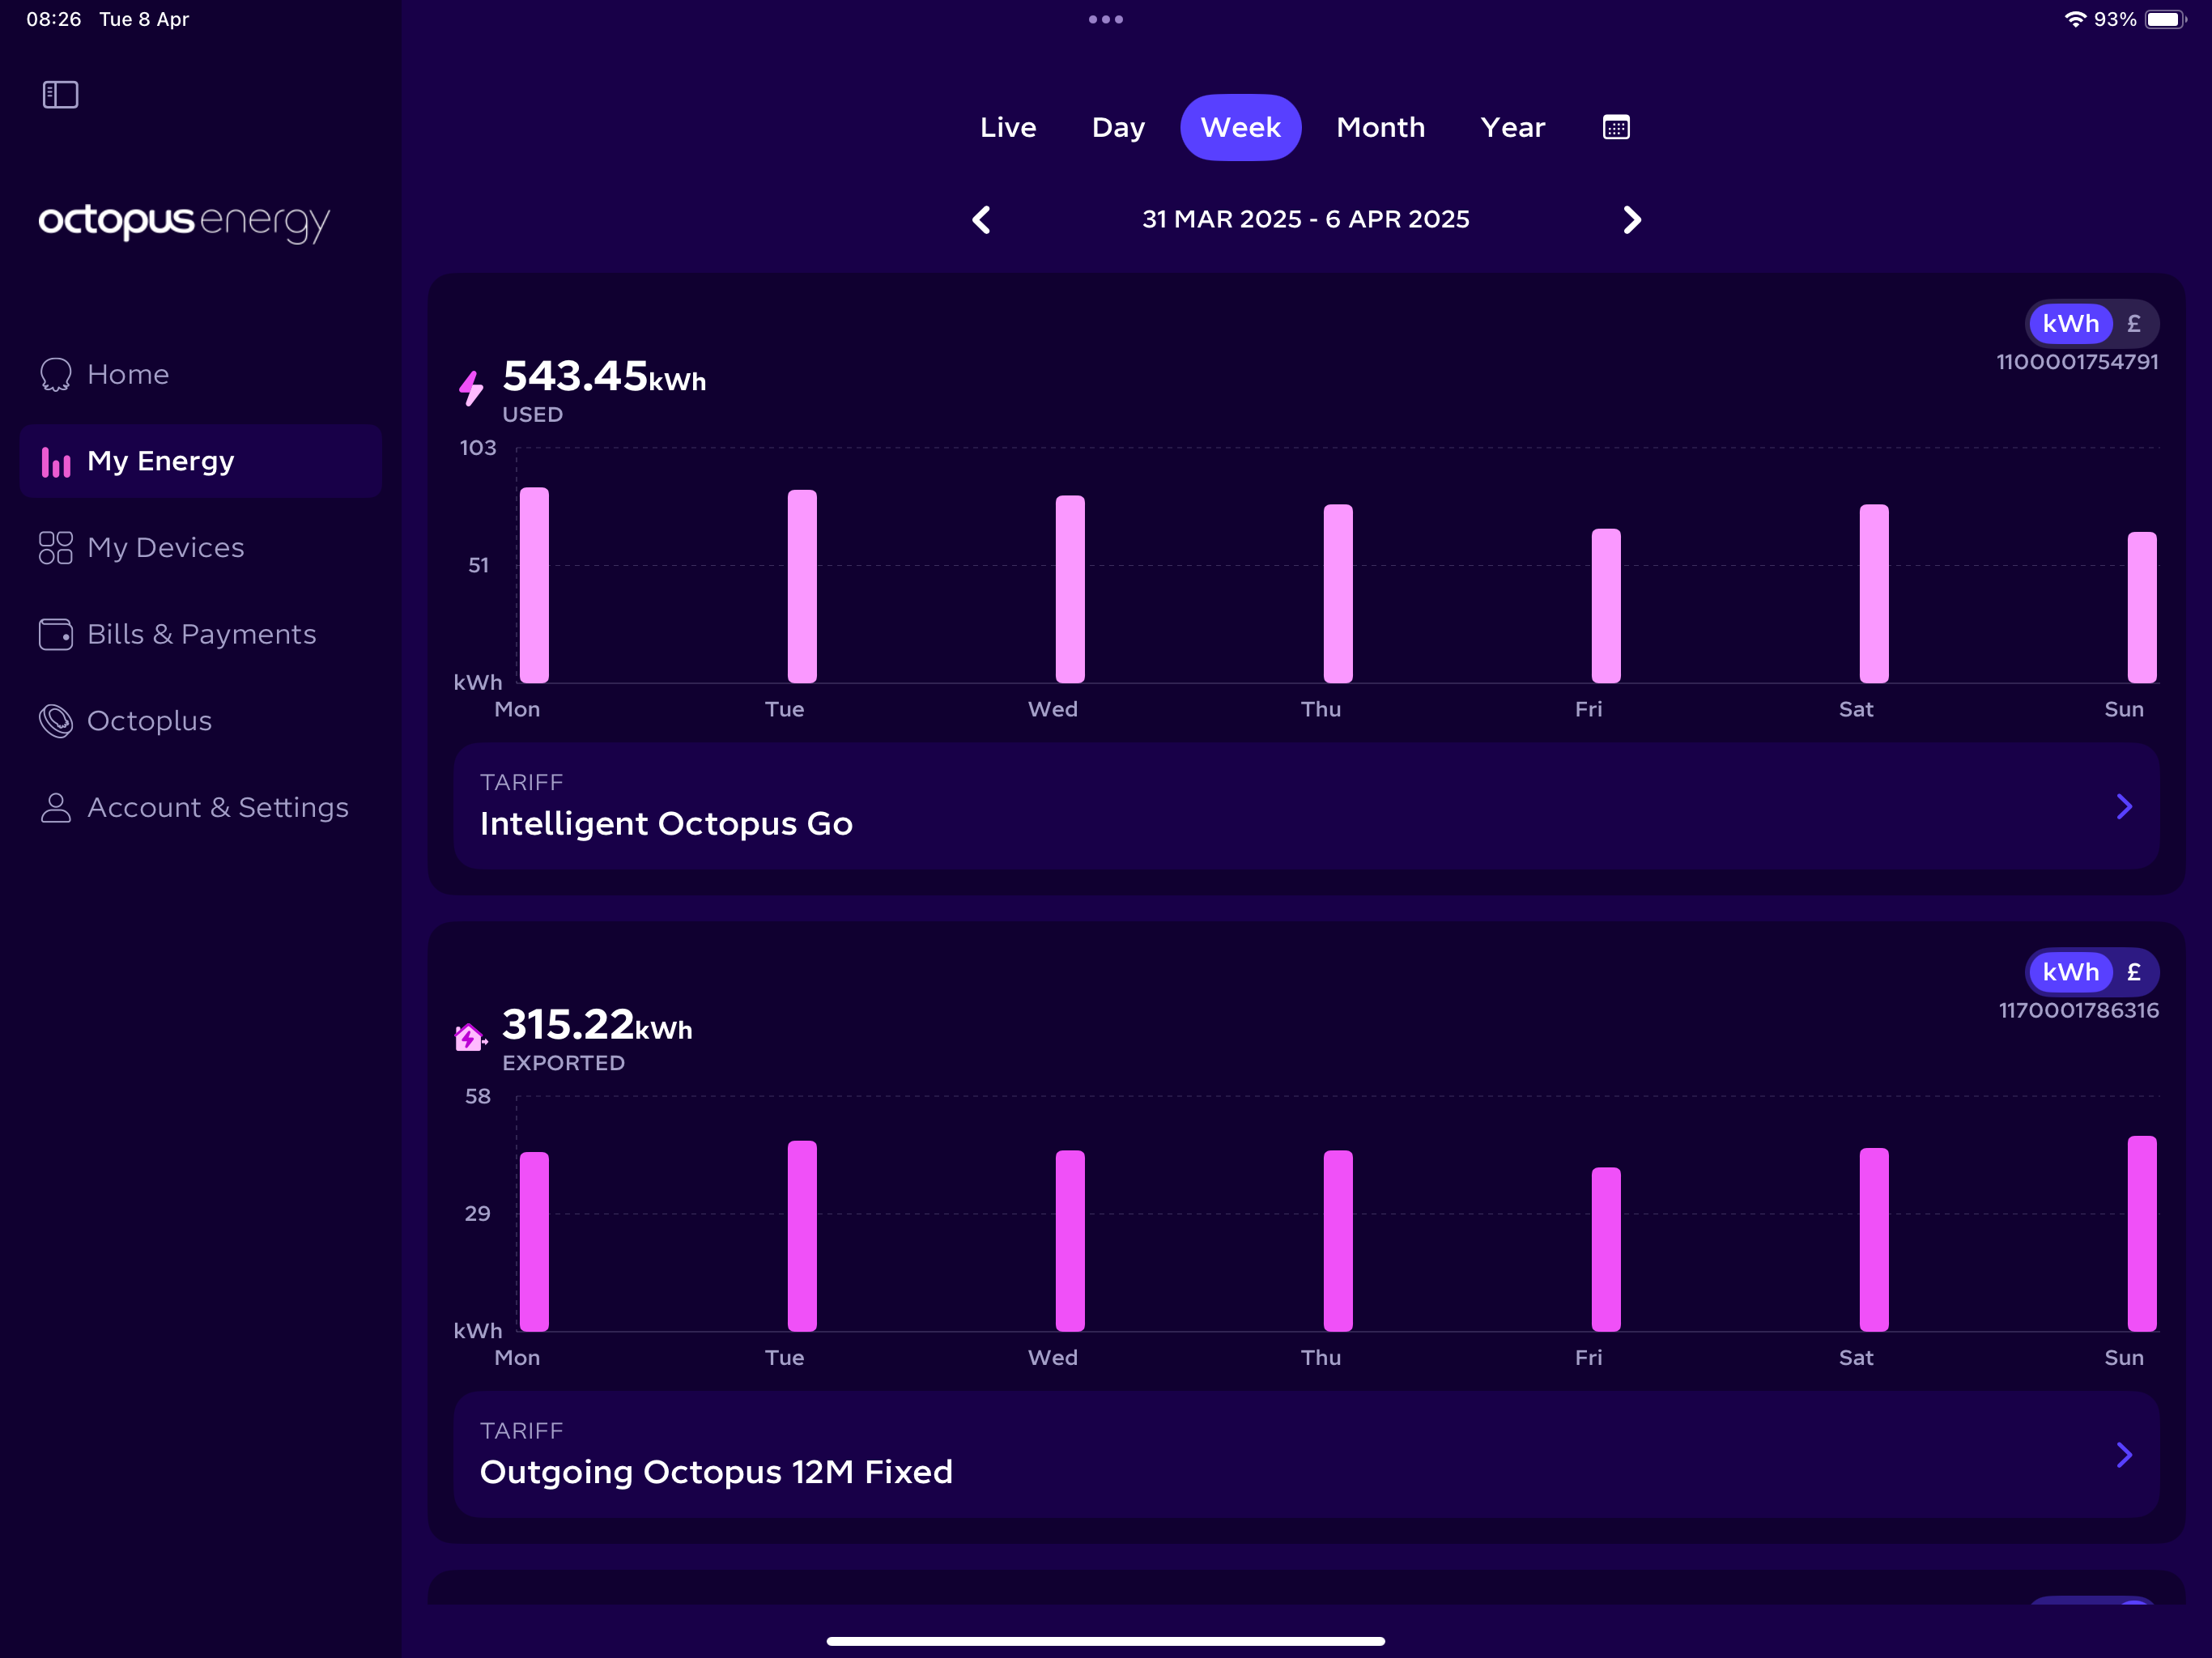This screenshot has height=1658, width=2212.
Task: Select the Month tab
Action: pos(1381,127)
